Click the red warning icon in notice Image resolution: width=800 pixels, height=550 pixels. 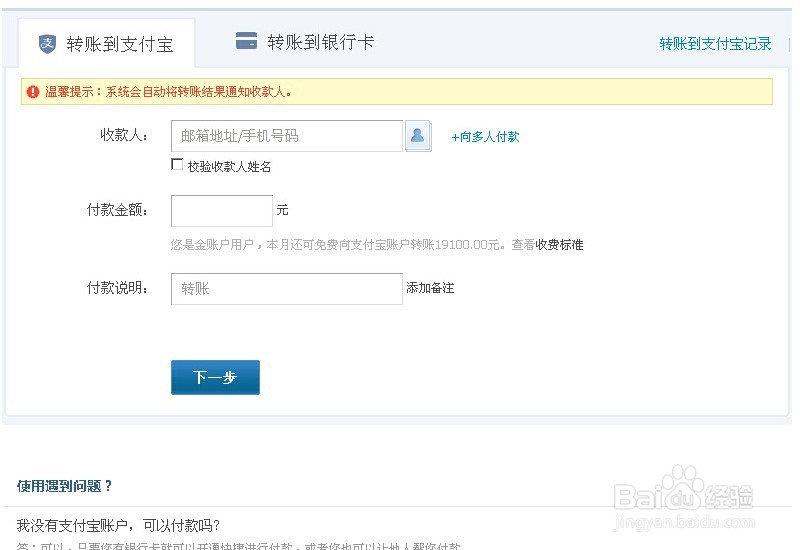[x=33, y=92]
